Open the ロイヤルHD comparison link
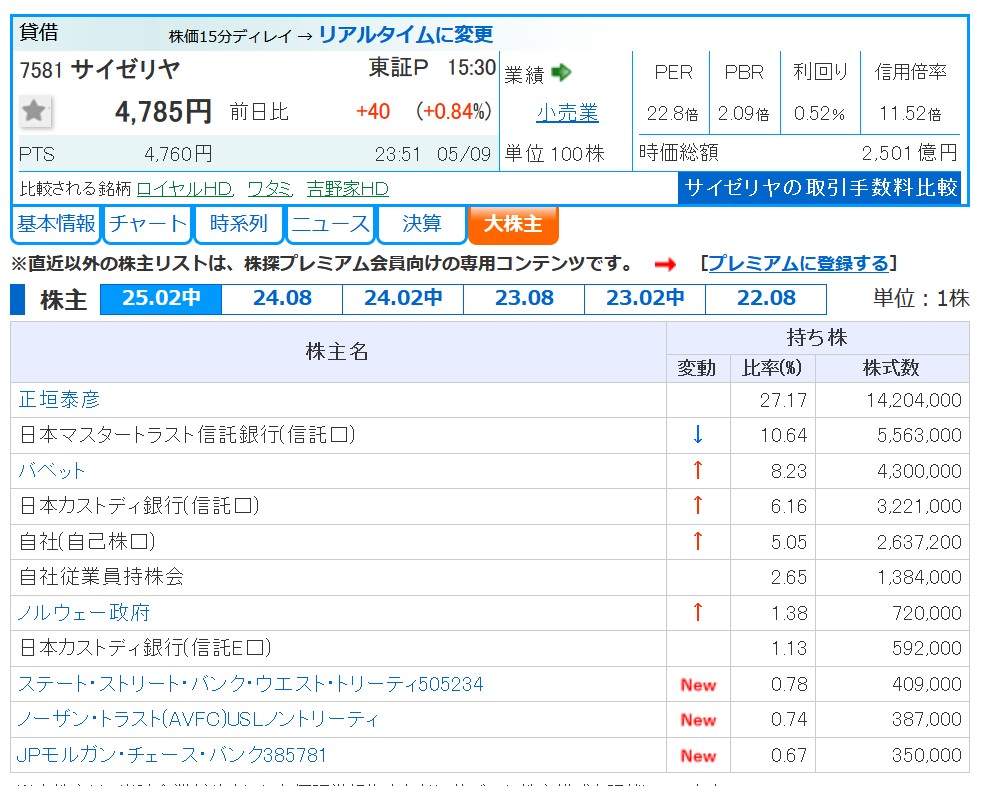982x786 pixels. point(185,189)
